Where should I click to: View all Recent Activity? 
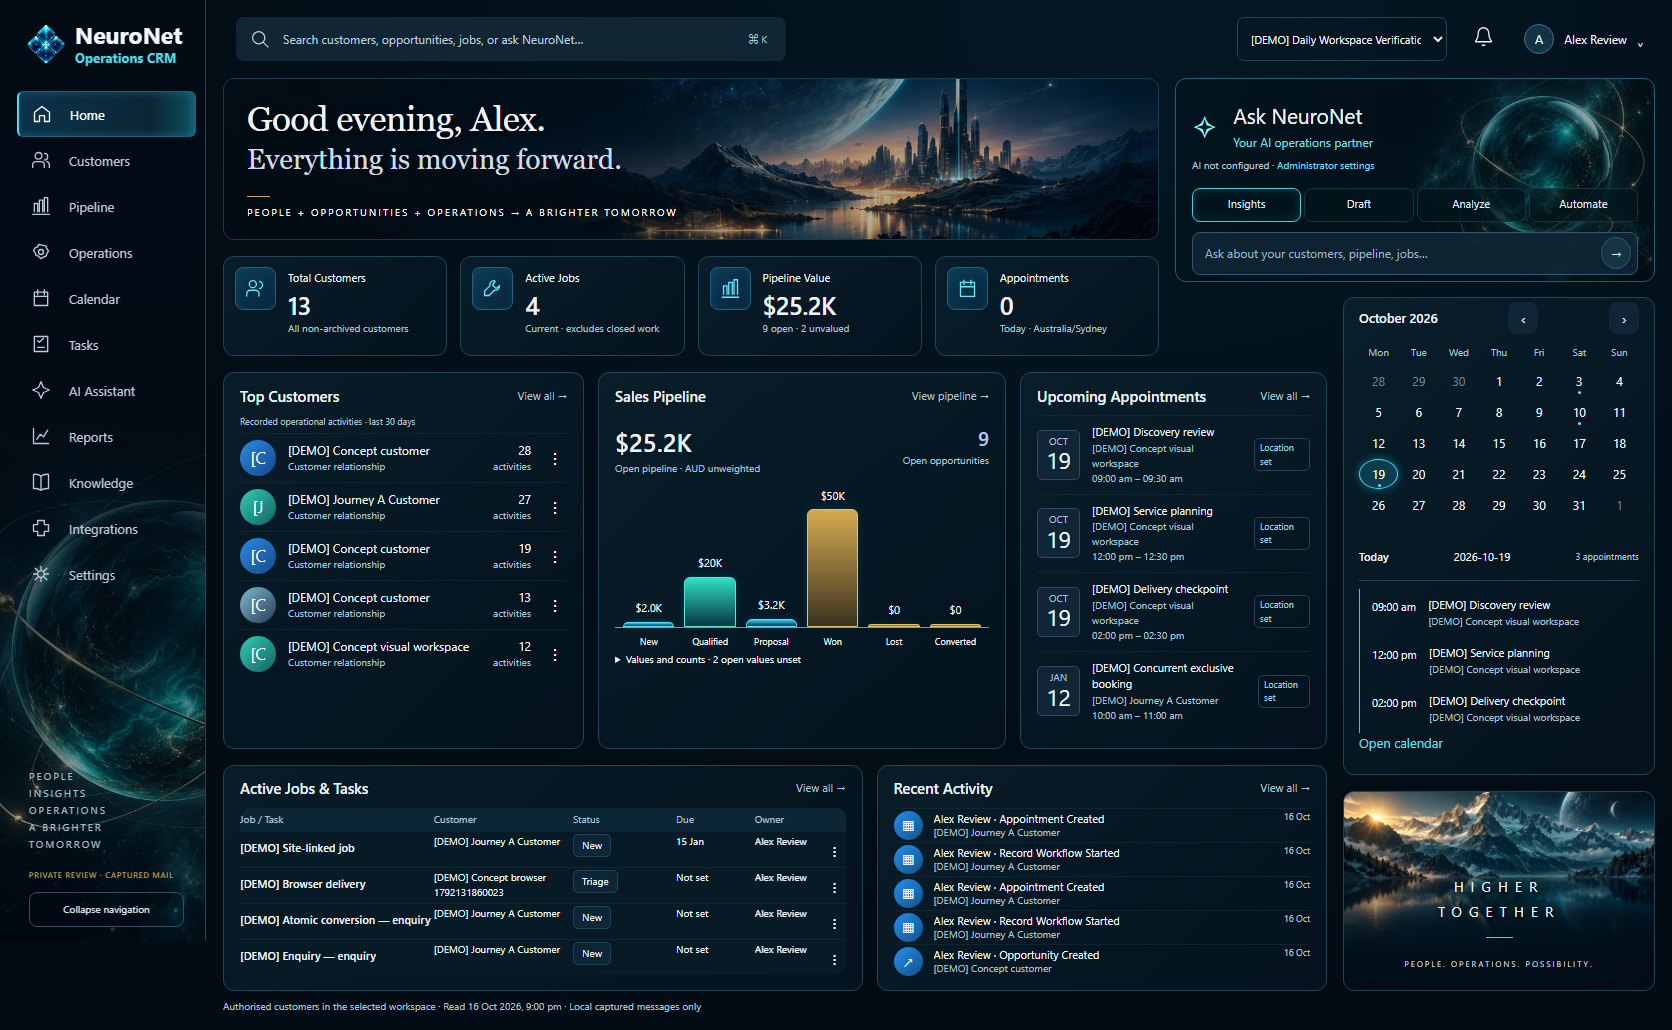[1285, 788]
